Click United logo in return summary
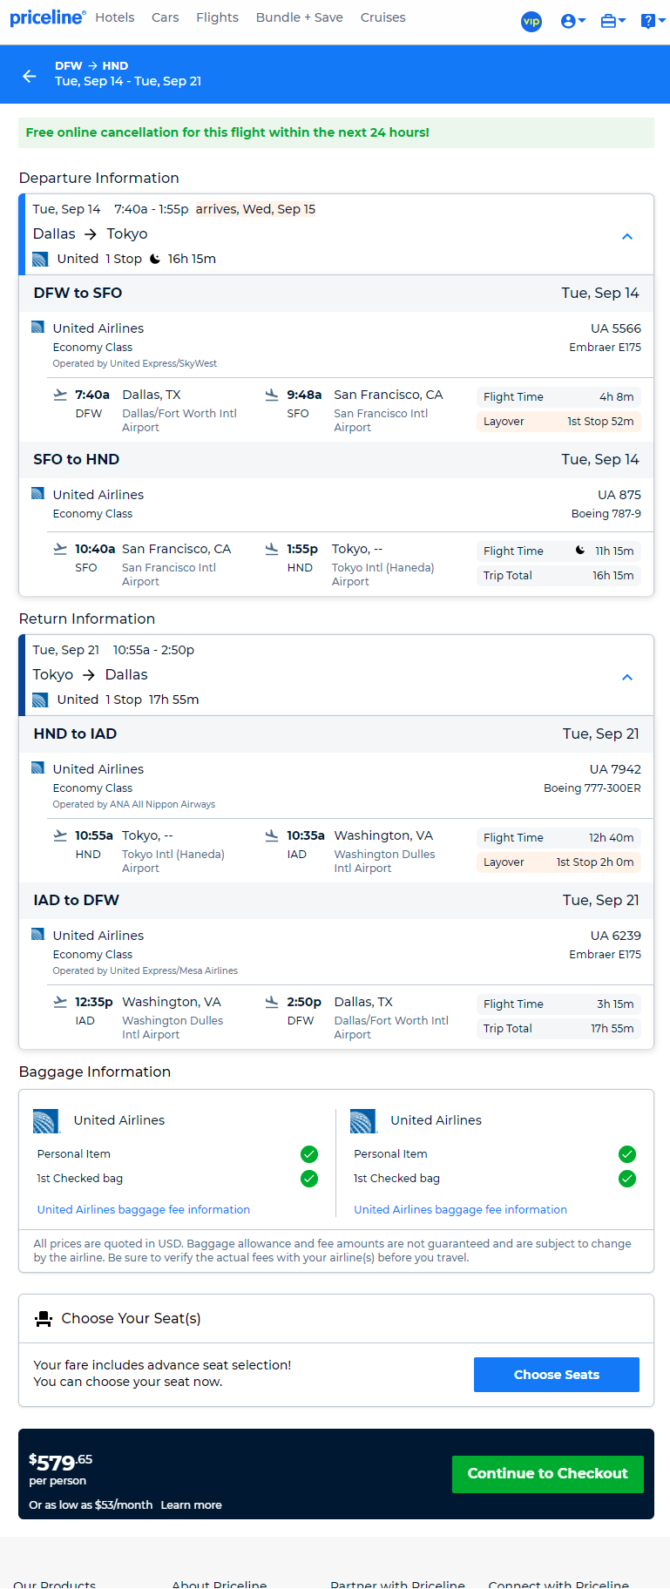670x1589 pixels. [40, 700]
